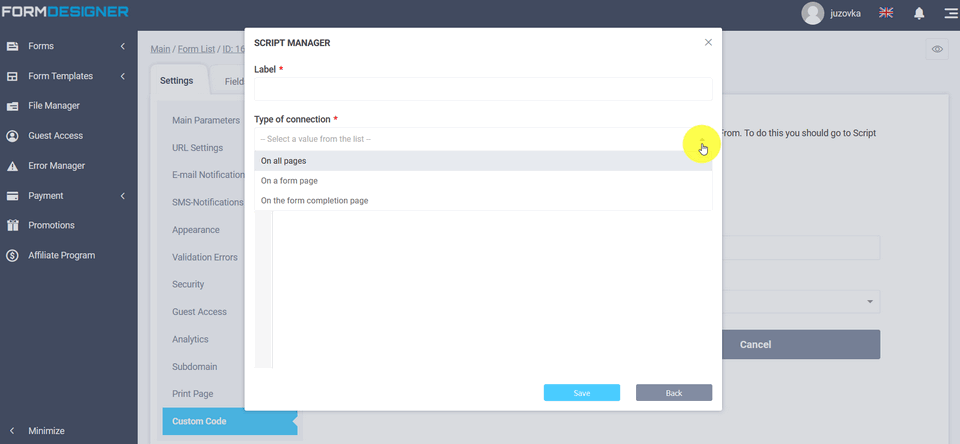Open the hamburger menu at top right
Image resolution: width=960 pixels, height=444 pixels.
click(949, 13)
